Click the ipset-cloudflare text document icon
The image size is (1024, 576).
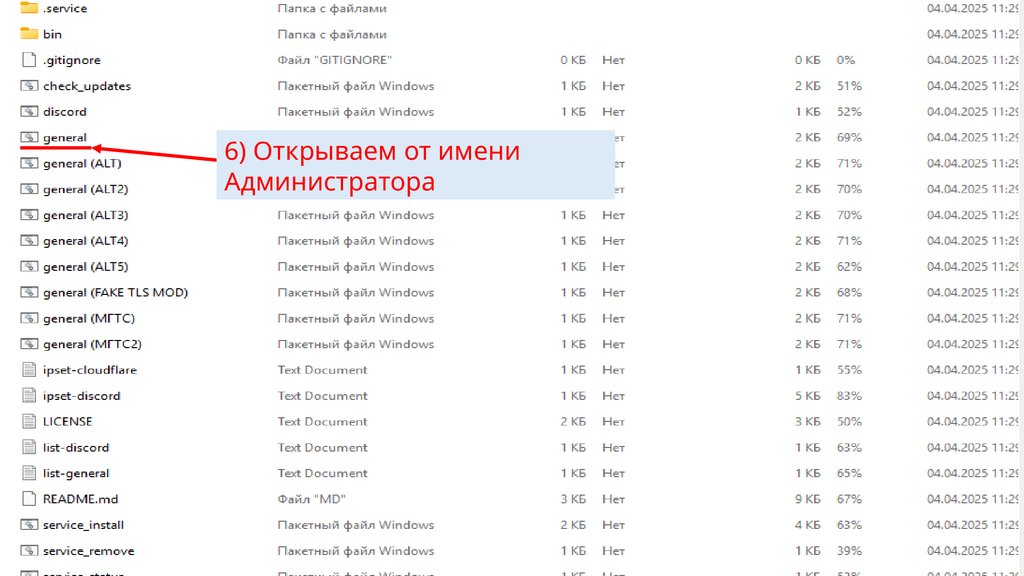pos(29,370)
